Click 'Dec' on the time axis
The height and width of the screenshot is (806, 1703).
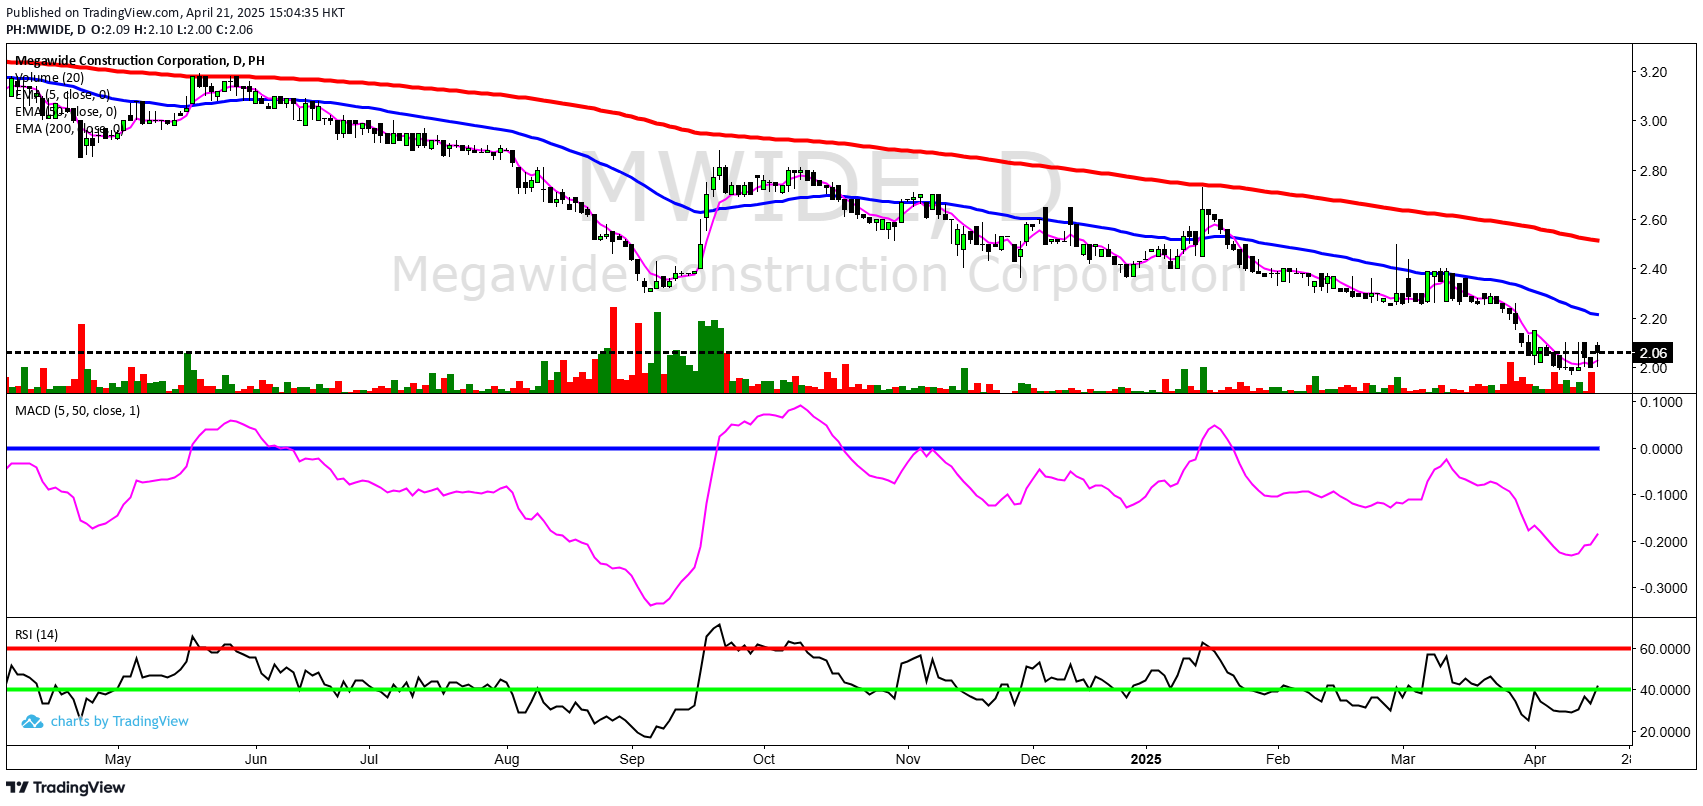(x=1033, y=759)
